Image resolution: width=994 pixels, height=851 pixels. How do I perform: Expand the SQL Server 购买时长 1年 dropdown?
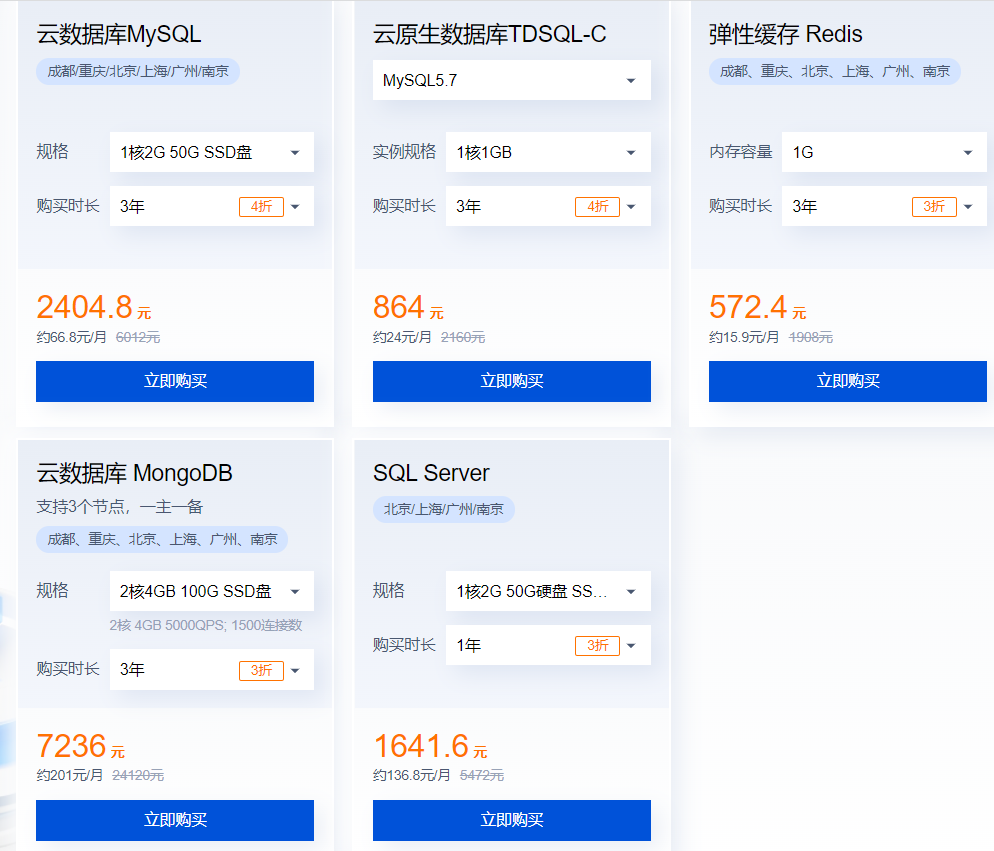tap(547, 645)
